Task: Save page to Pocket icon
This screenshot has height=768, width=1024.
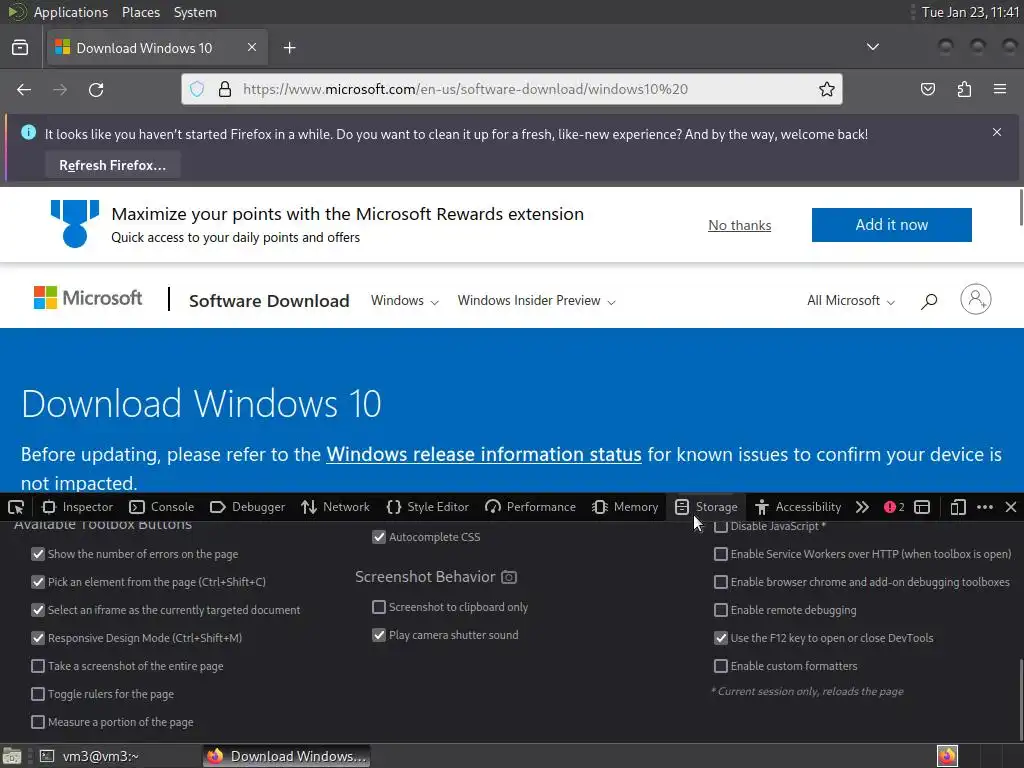Action: (x=927, y=89)
